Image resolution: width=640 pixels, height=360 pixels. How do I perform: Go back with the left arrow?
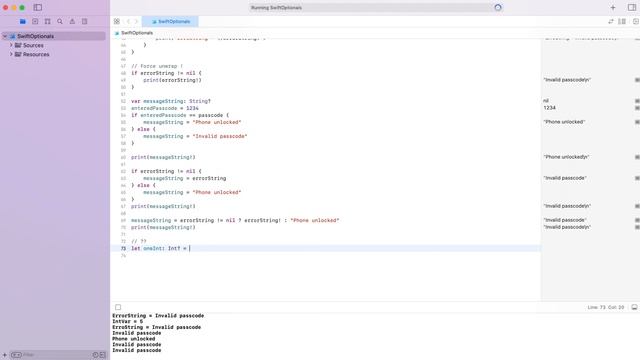point(128,21)
